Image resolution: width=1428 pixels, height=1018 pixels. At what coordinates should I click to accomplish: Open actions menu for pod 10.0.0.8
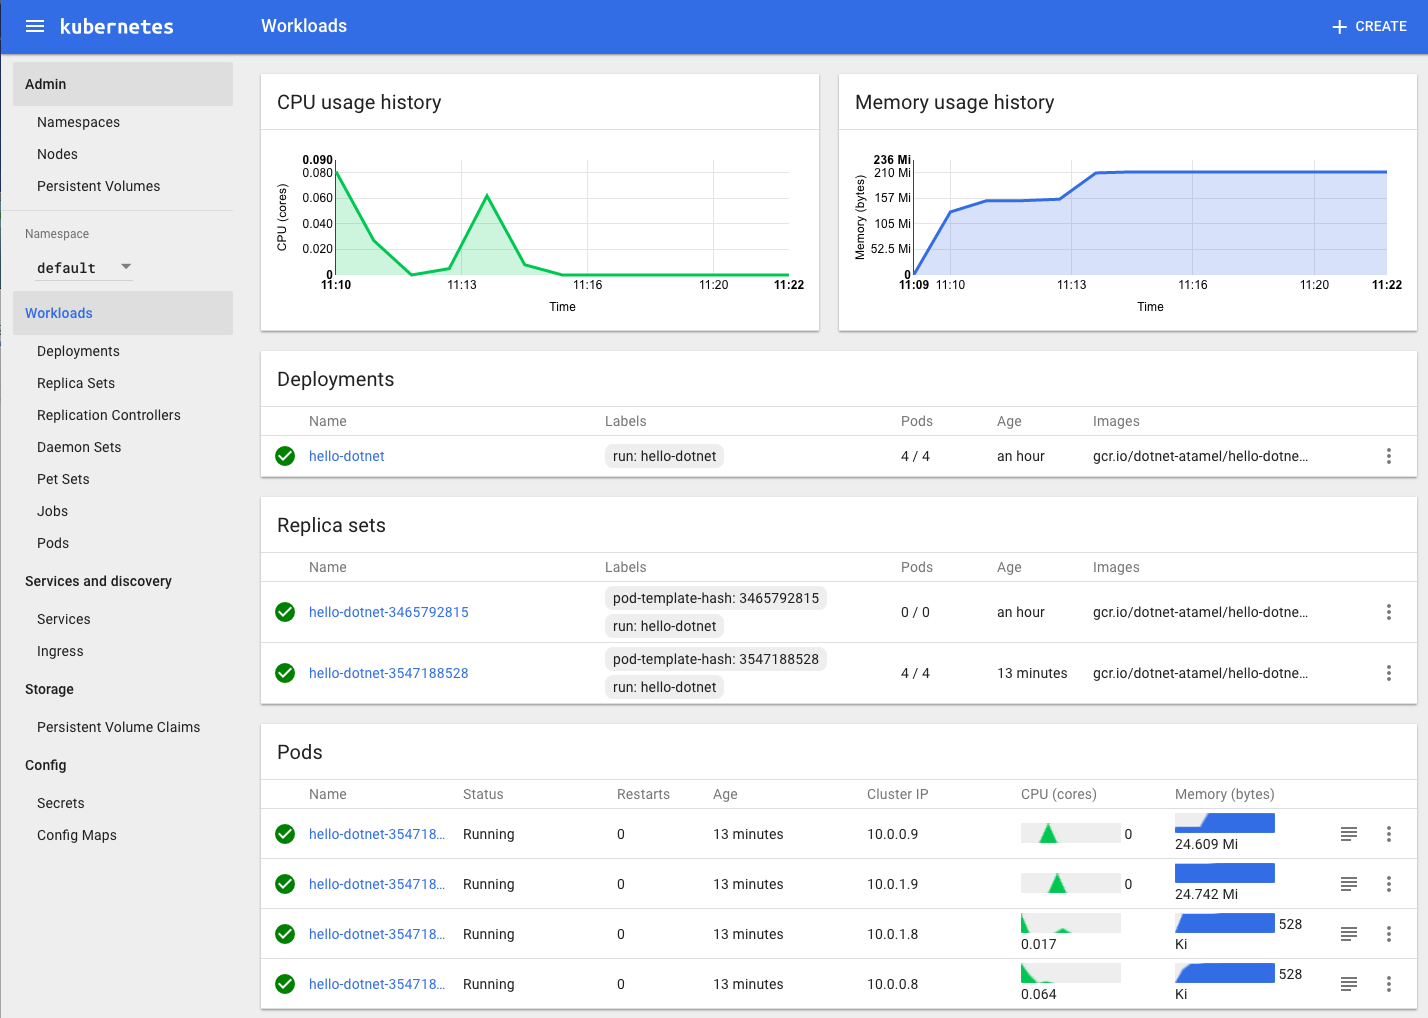(1388, 984)
